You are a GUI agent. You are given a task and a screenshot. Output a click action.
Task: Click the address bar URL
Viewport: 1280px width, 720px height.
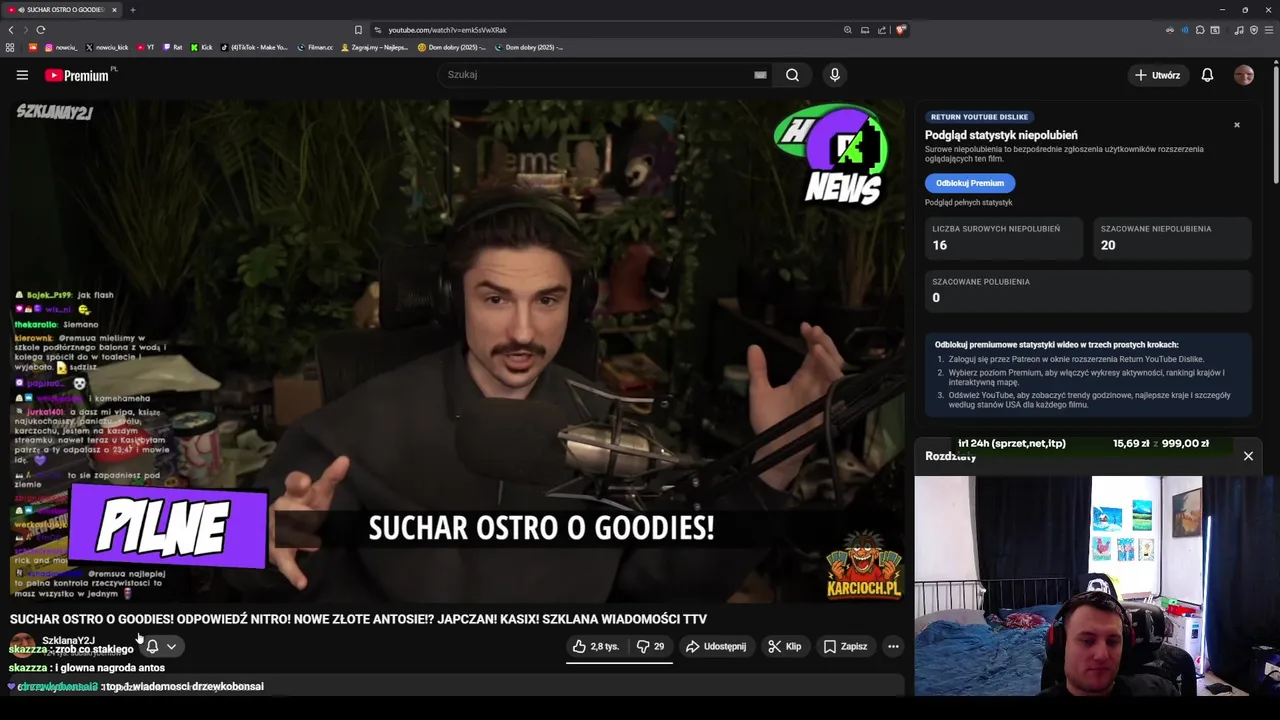point(447,30)
